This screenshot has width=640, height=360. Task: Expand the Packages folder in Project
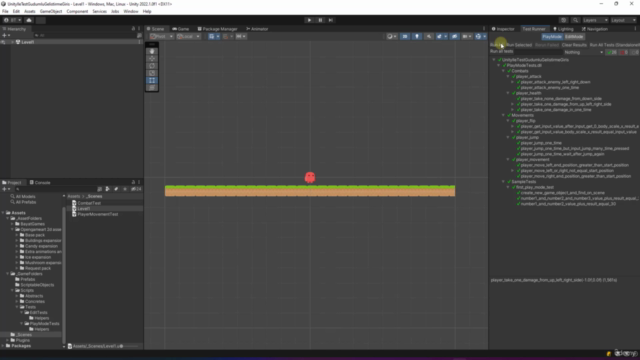(x=3, y=346)
